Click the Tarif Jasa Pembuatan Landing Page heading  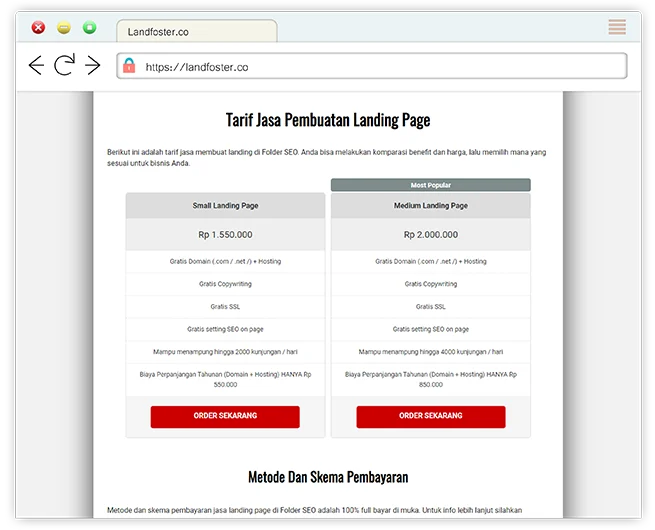coord(328,121)
